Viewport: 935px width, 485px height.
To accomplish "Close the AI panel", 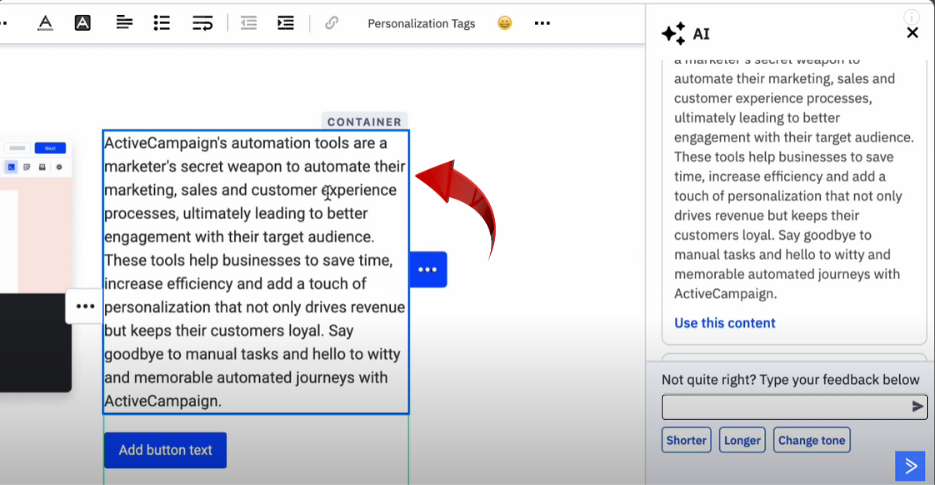I will coord(912,33).
